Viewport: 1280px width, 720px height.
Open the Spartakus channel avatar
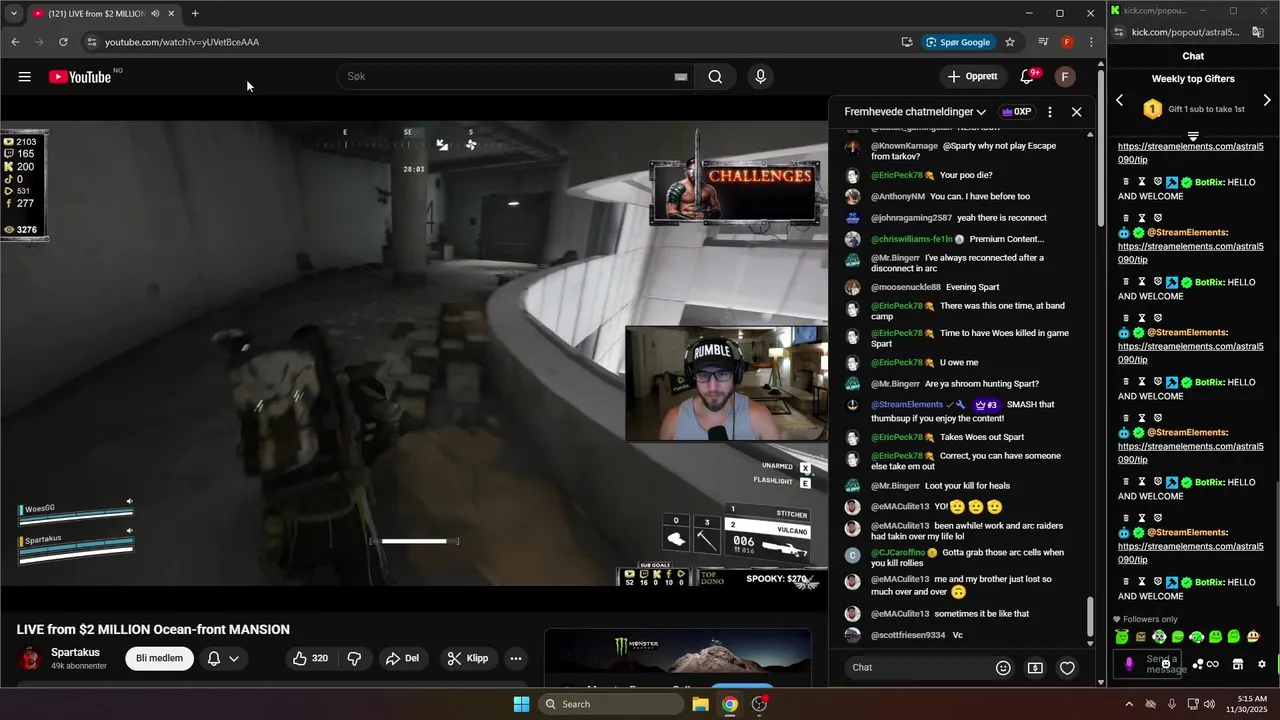pos(31,658)
